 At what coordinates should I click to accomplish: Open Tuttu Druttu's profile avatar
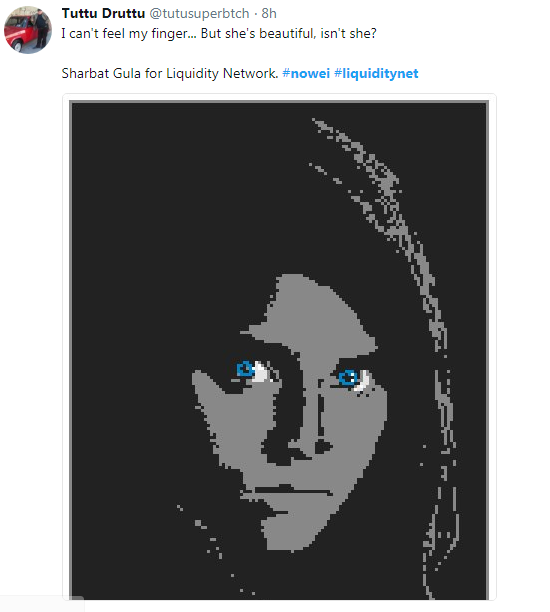tap(28, 30)
